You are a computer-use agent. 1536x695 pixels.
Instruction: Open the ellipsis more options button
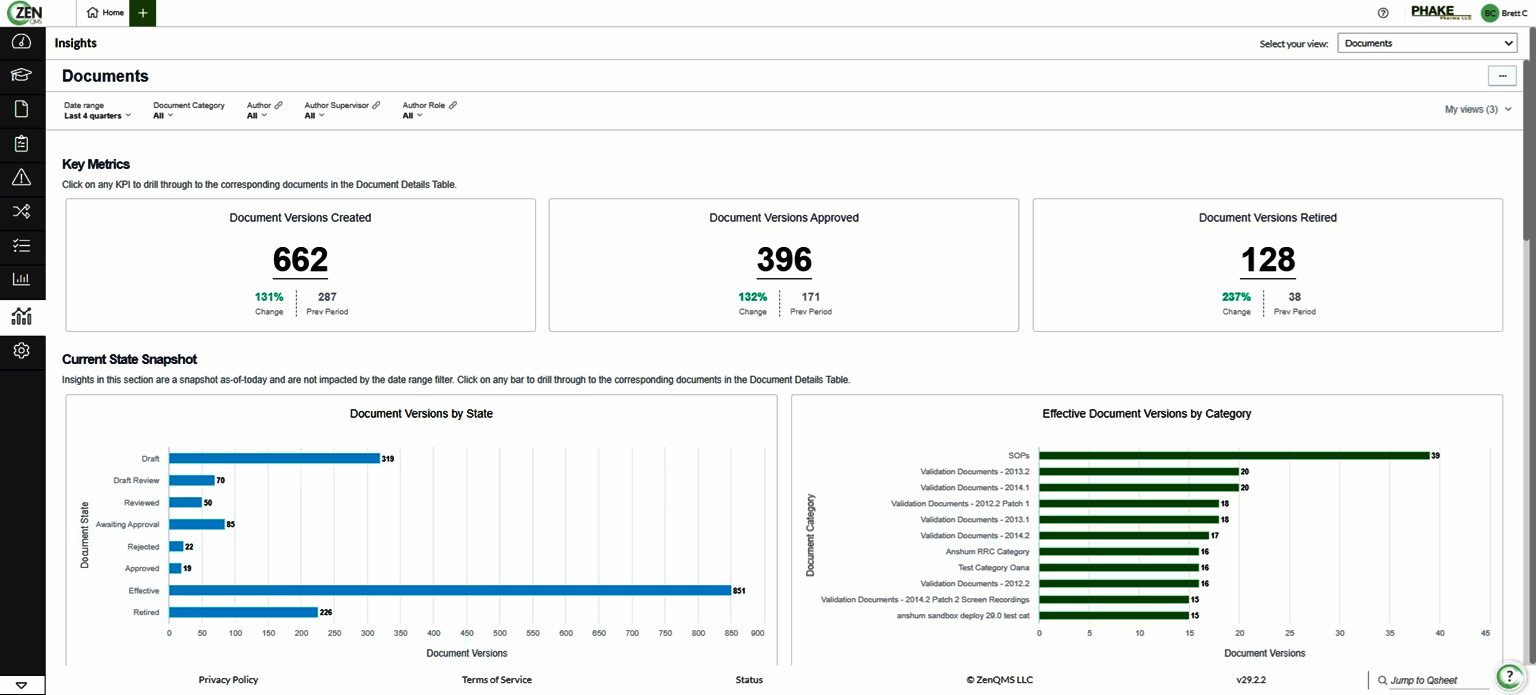1502,76
